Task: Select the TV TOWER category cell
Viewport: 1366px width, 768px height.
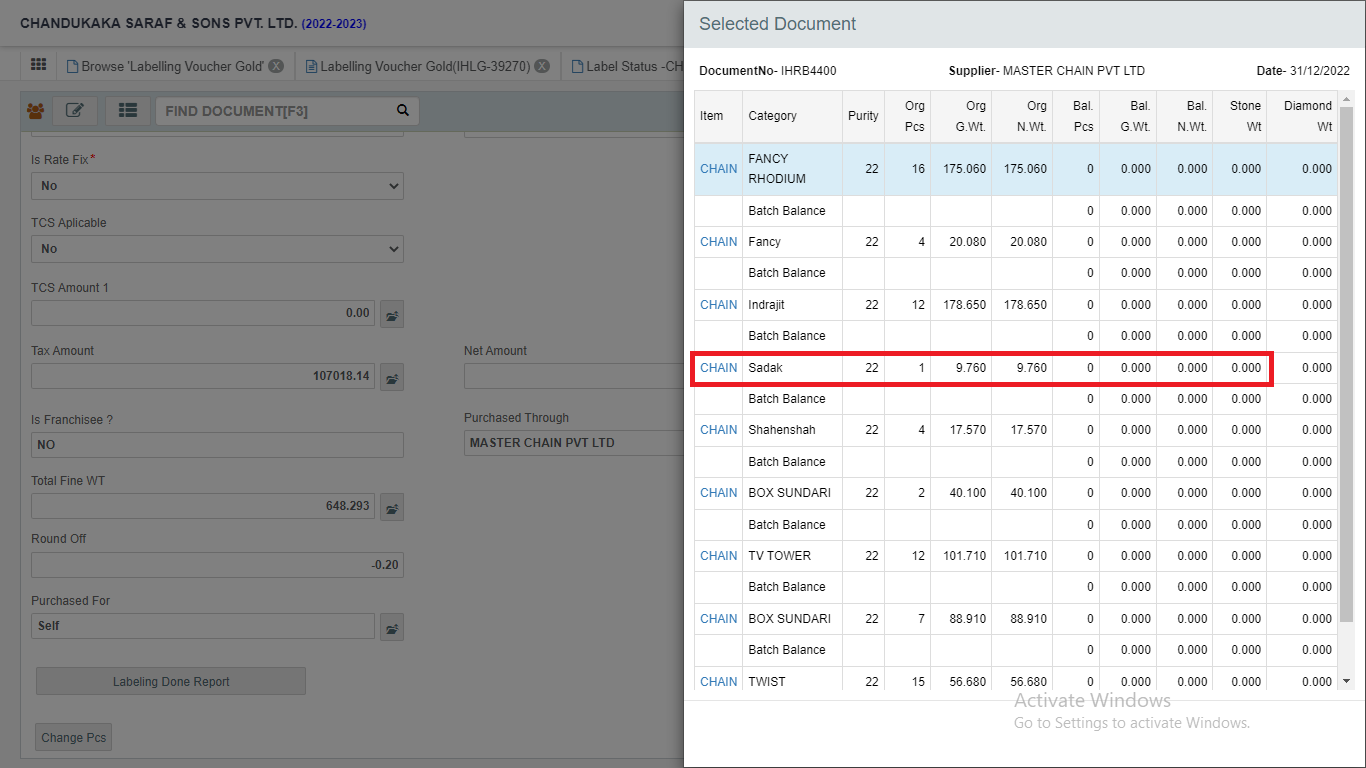Action: tap(793, 556)
